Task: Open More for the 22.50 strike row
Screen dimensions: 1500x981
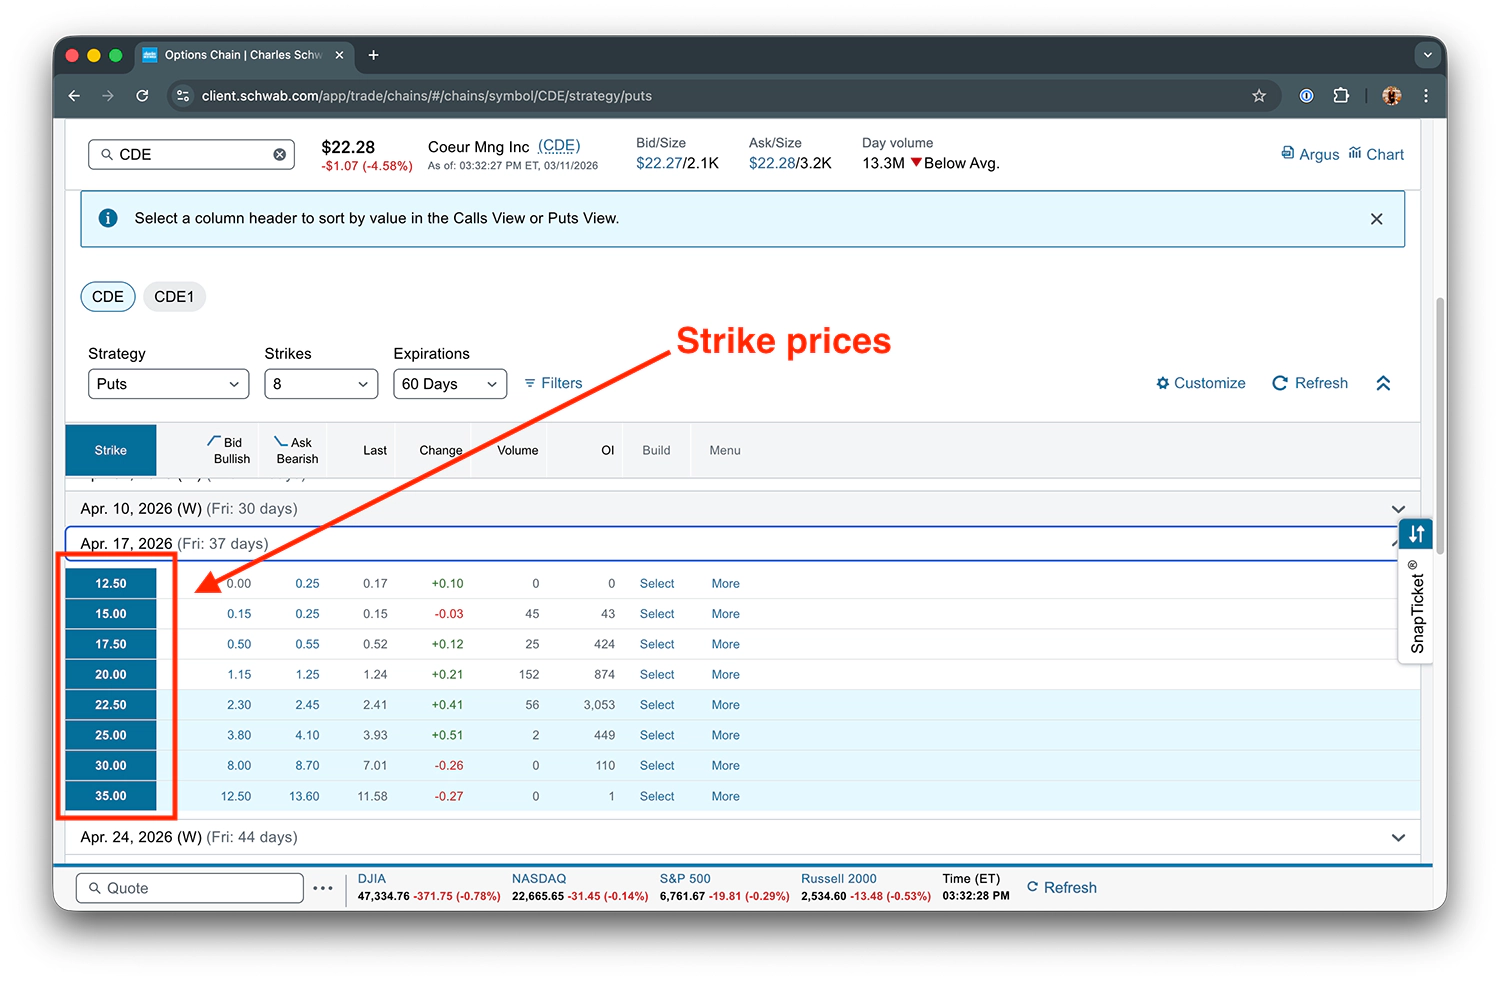Action: (x=726, y=705)
